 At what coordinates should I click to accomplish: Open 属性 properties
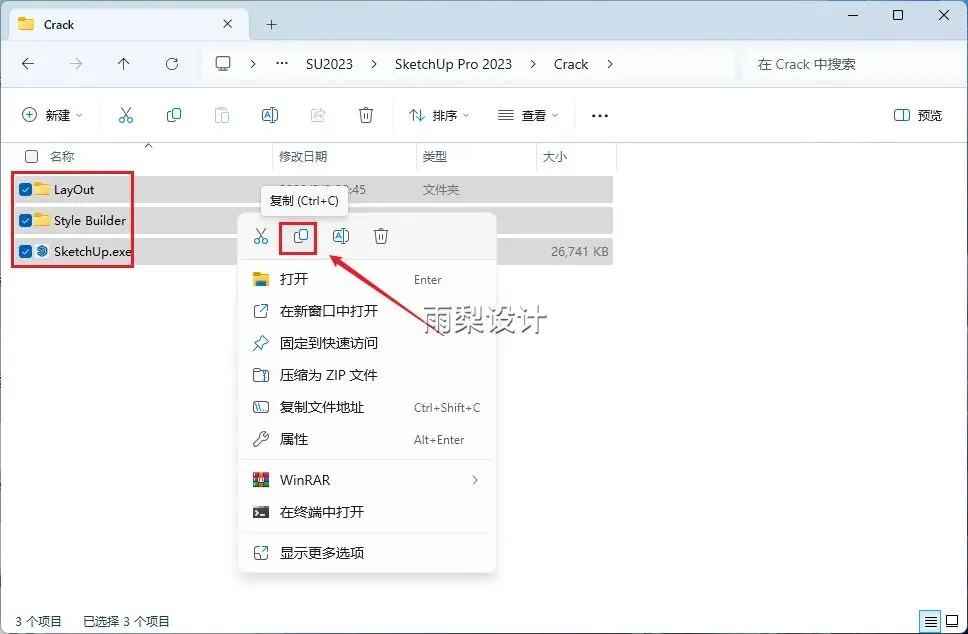coord(367,440)
